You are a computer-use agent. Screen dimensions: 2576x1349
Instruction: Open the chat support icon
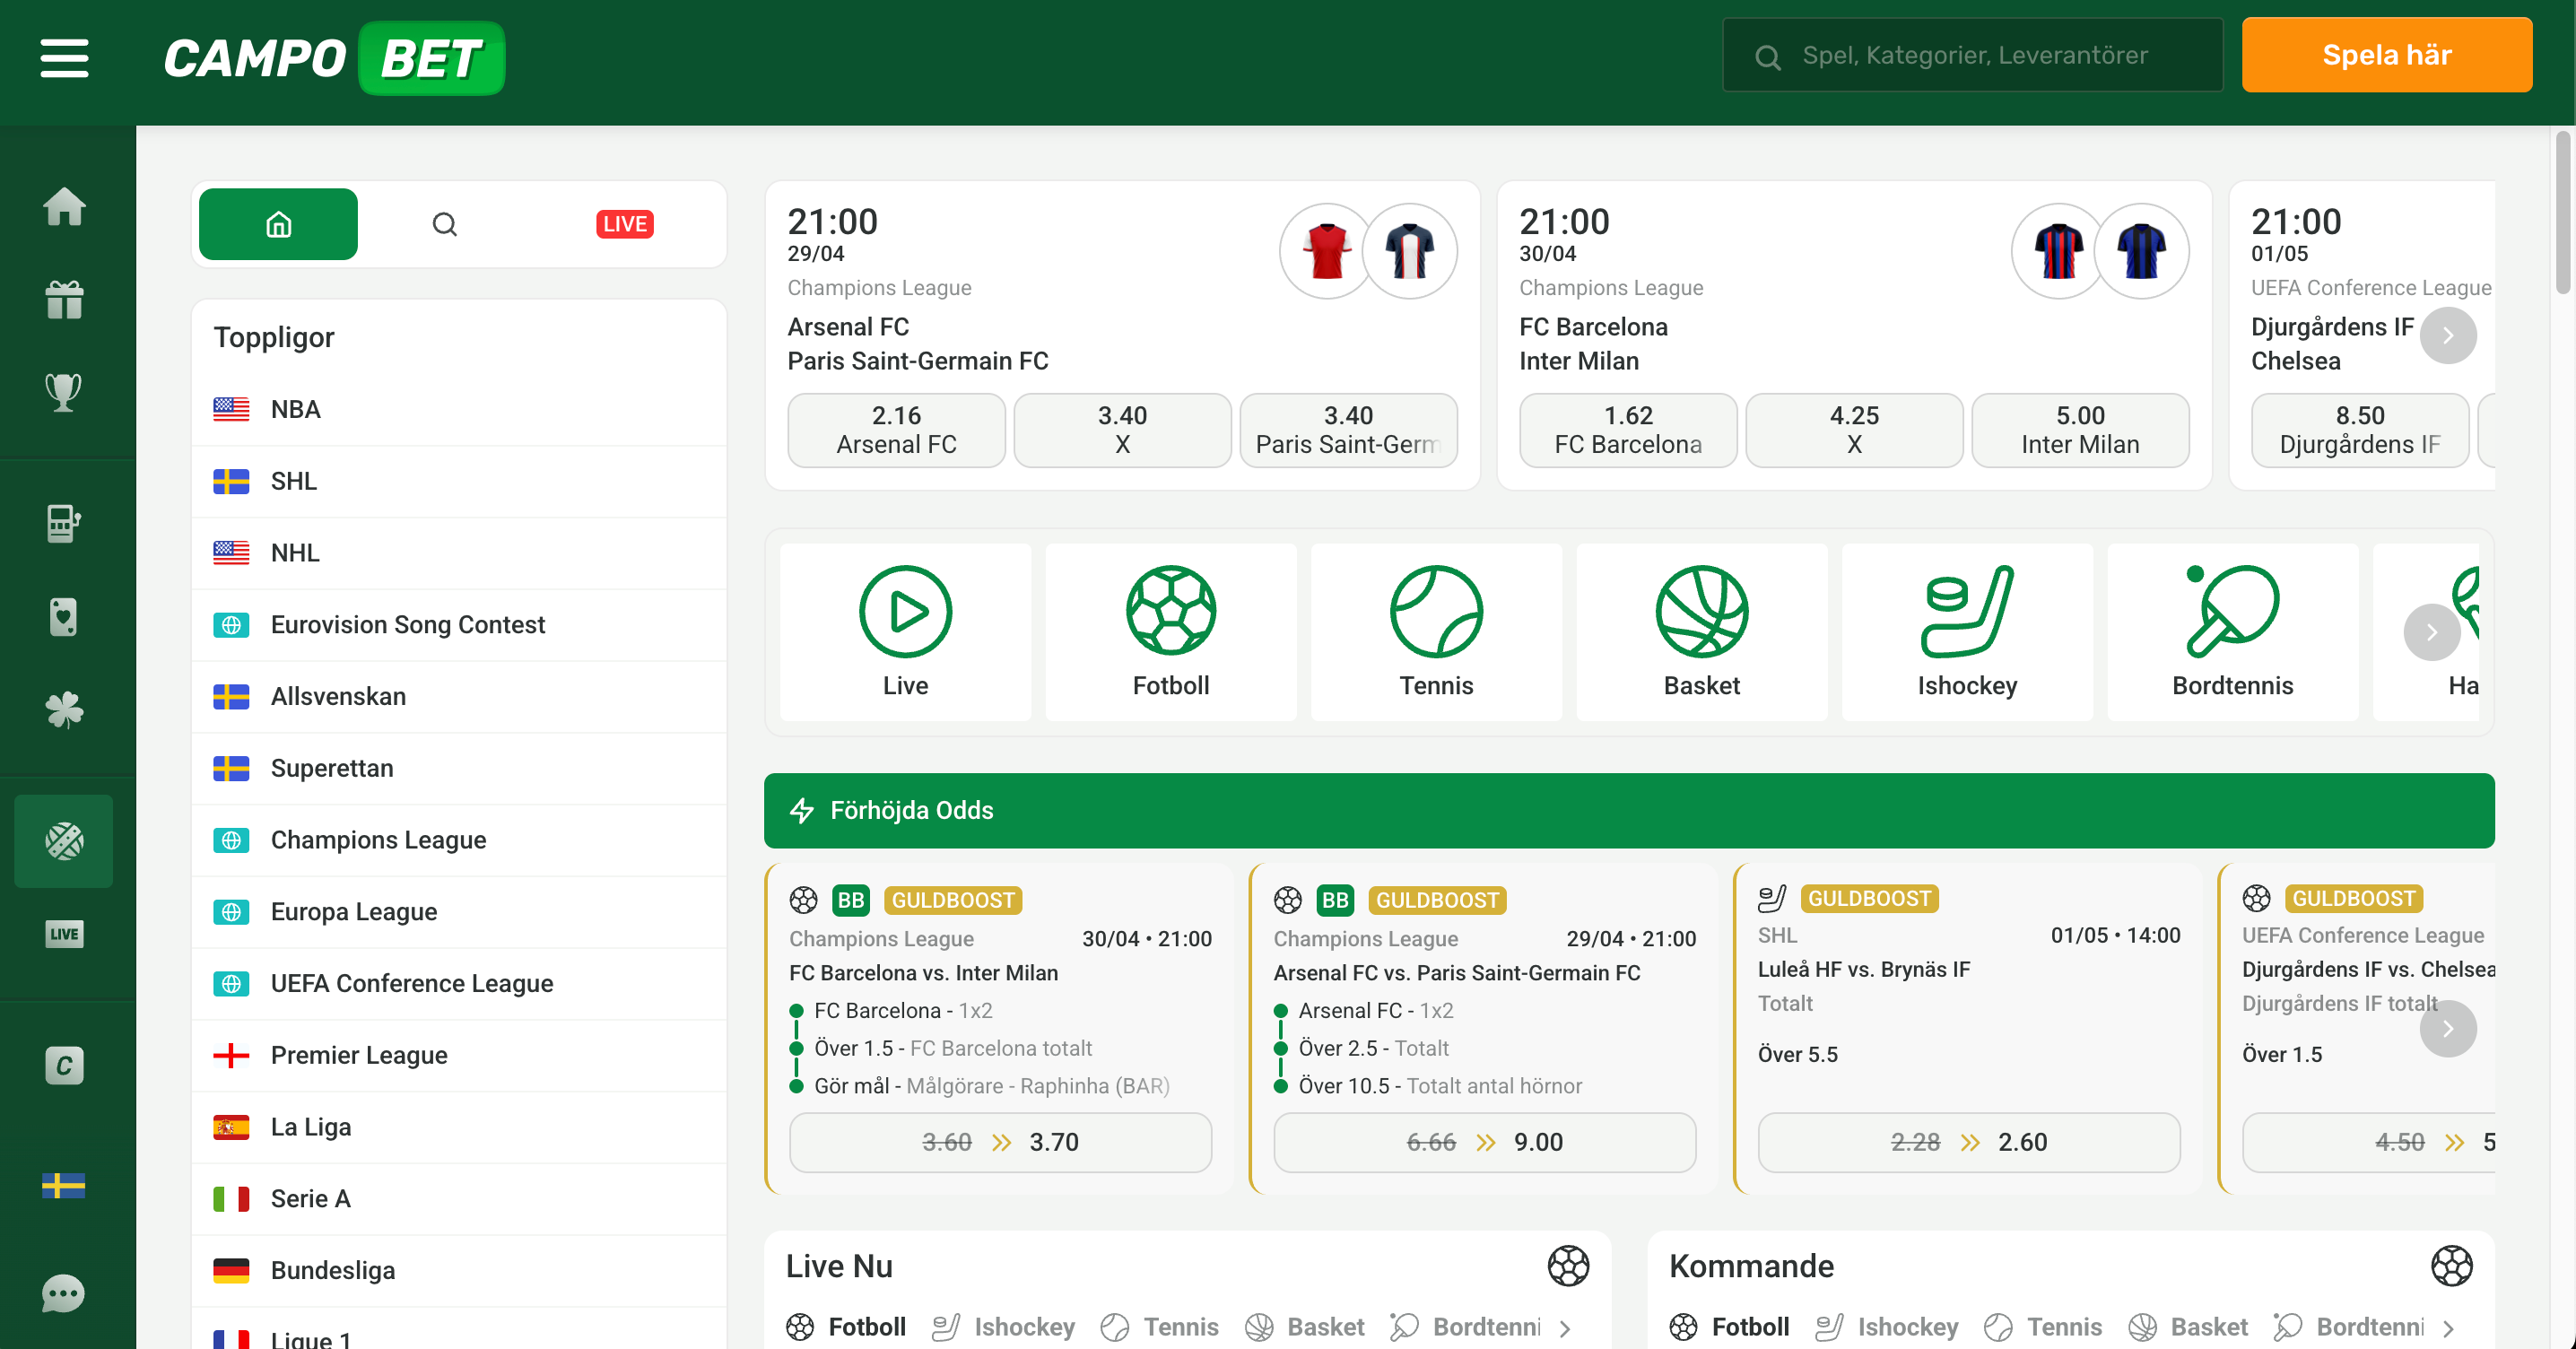[64, 1293]
